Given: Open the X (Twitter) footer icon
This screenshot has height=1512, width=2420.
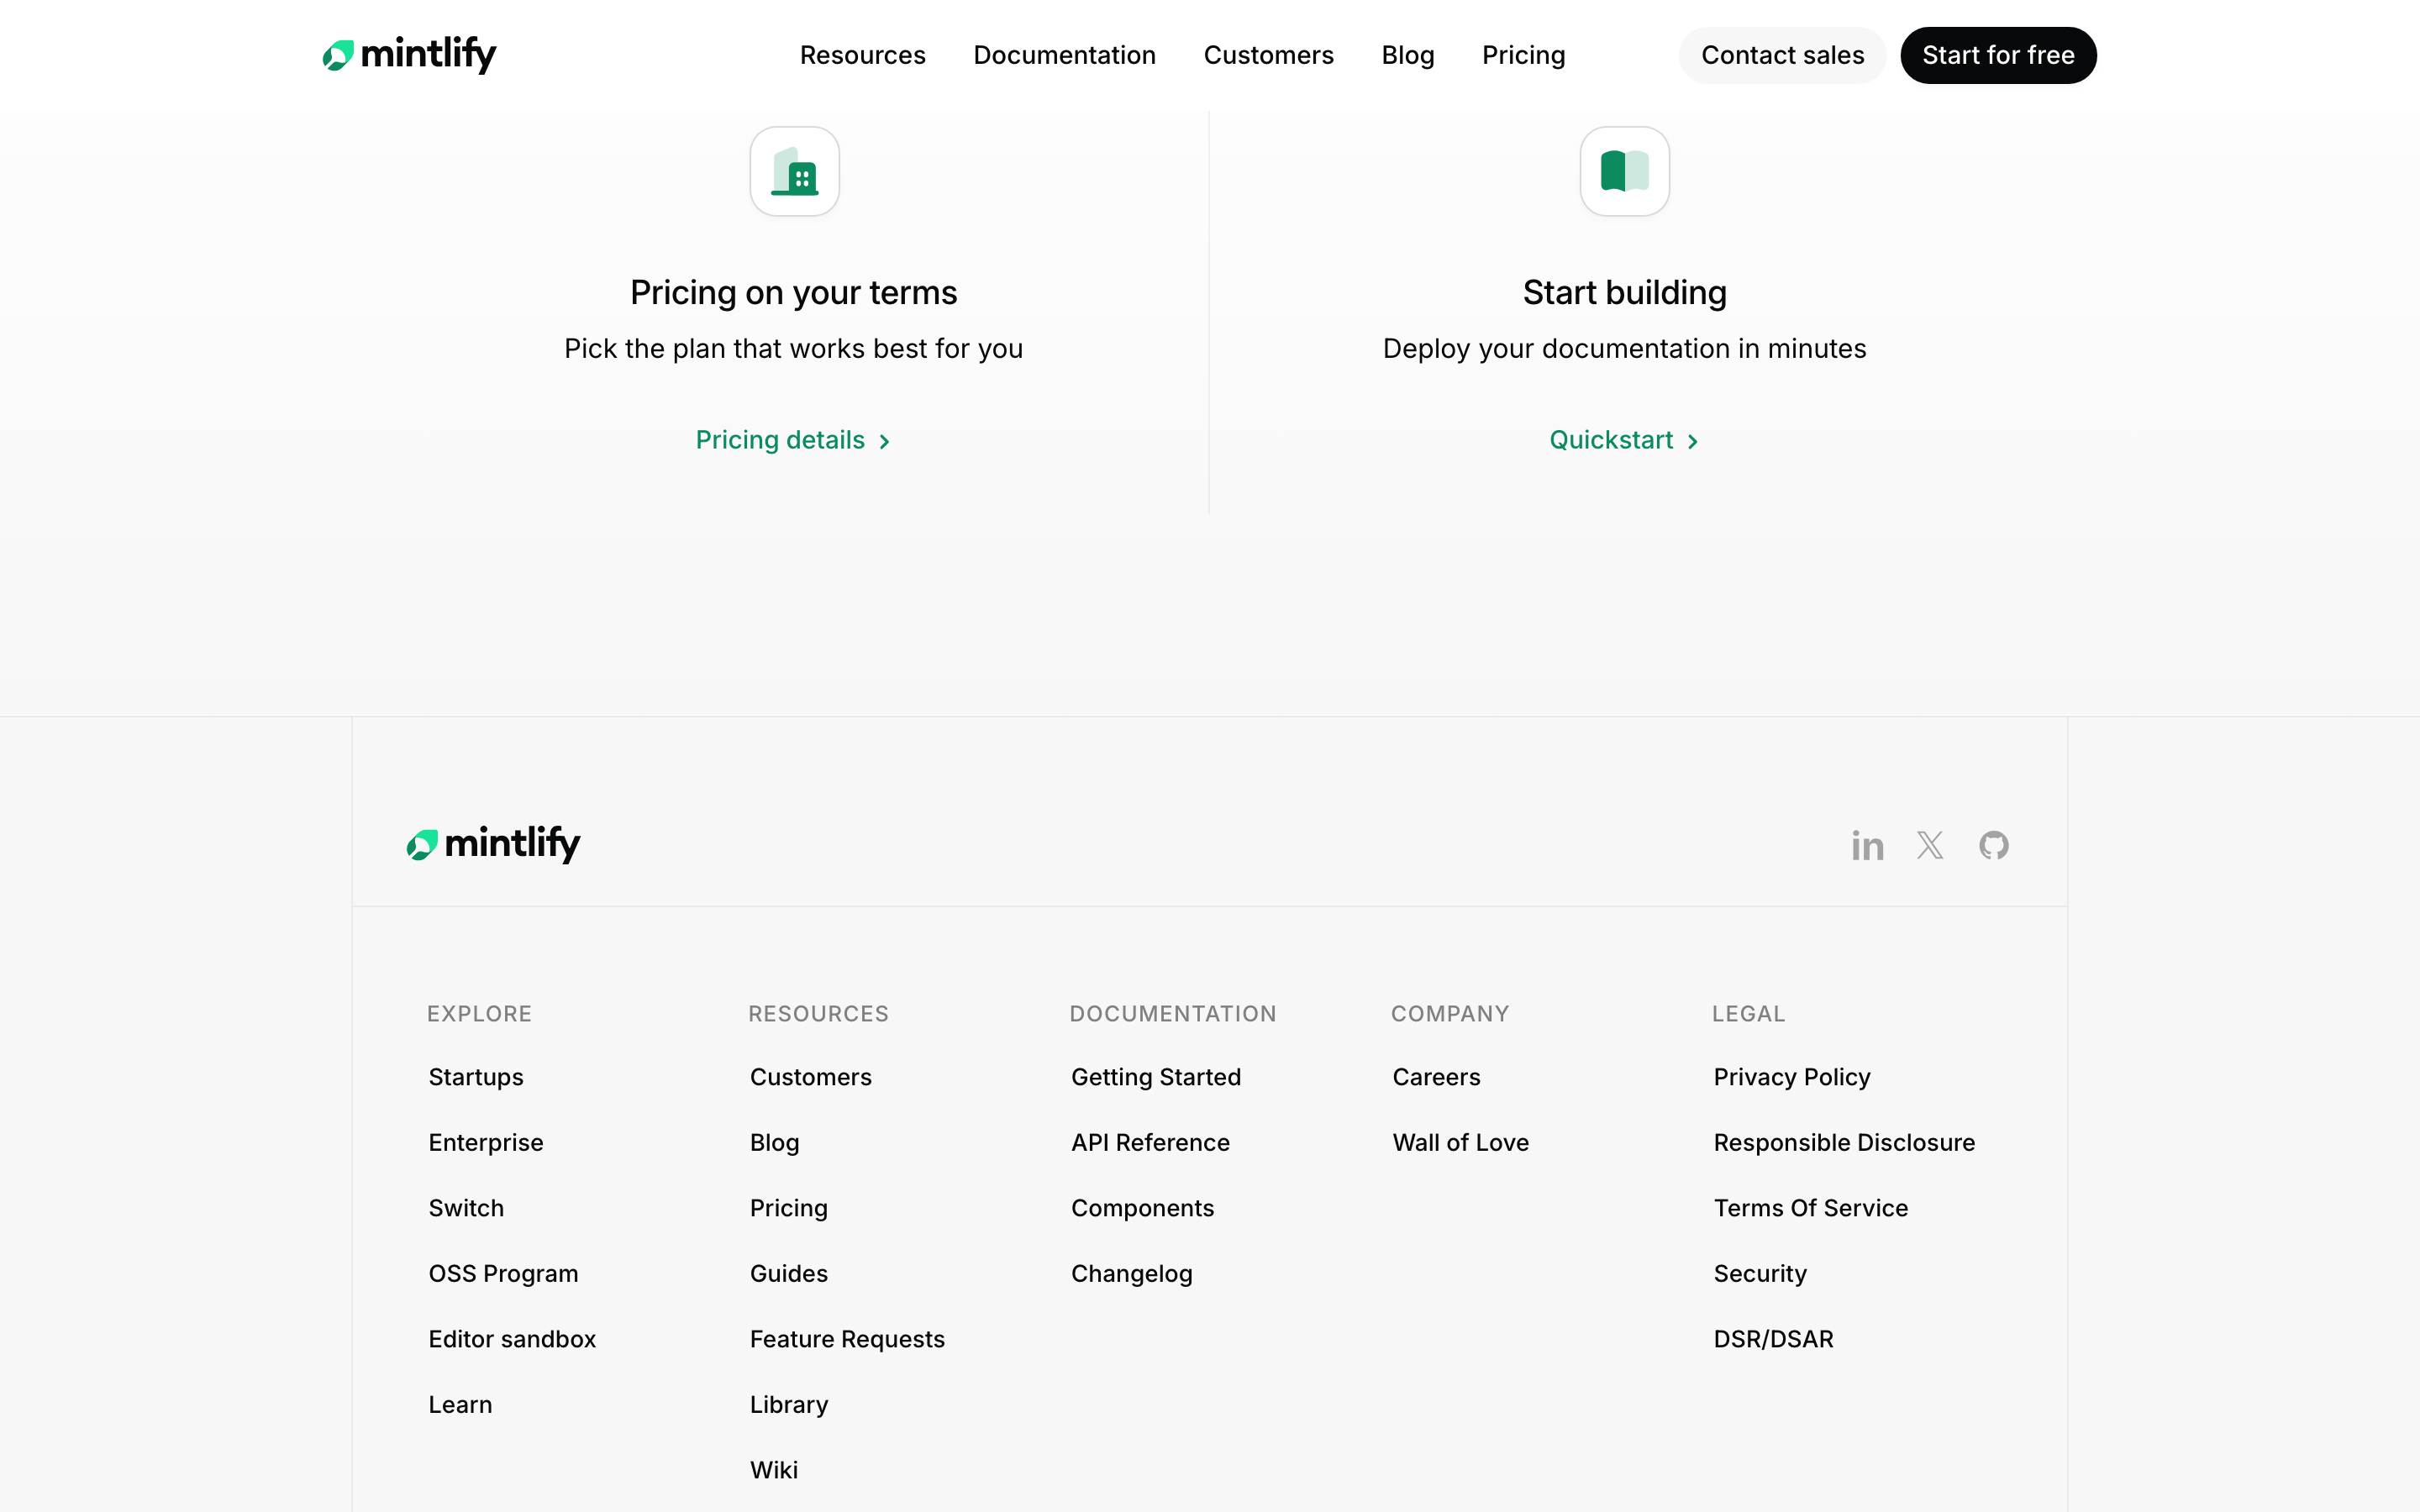Looking at the screenshot, I should (1930, 846).
